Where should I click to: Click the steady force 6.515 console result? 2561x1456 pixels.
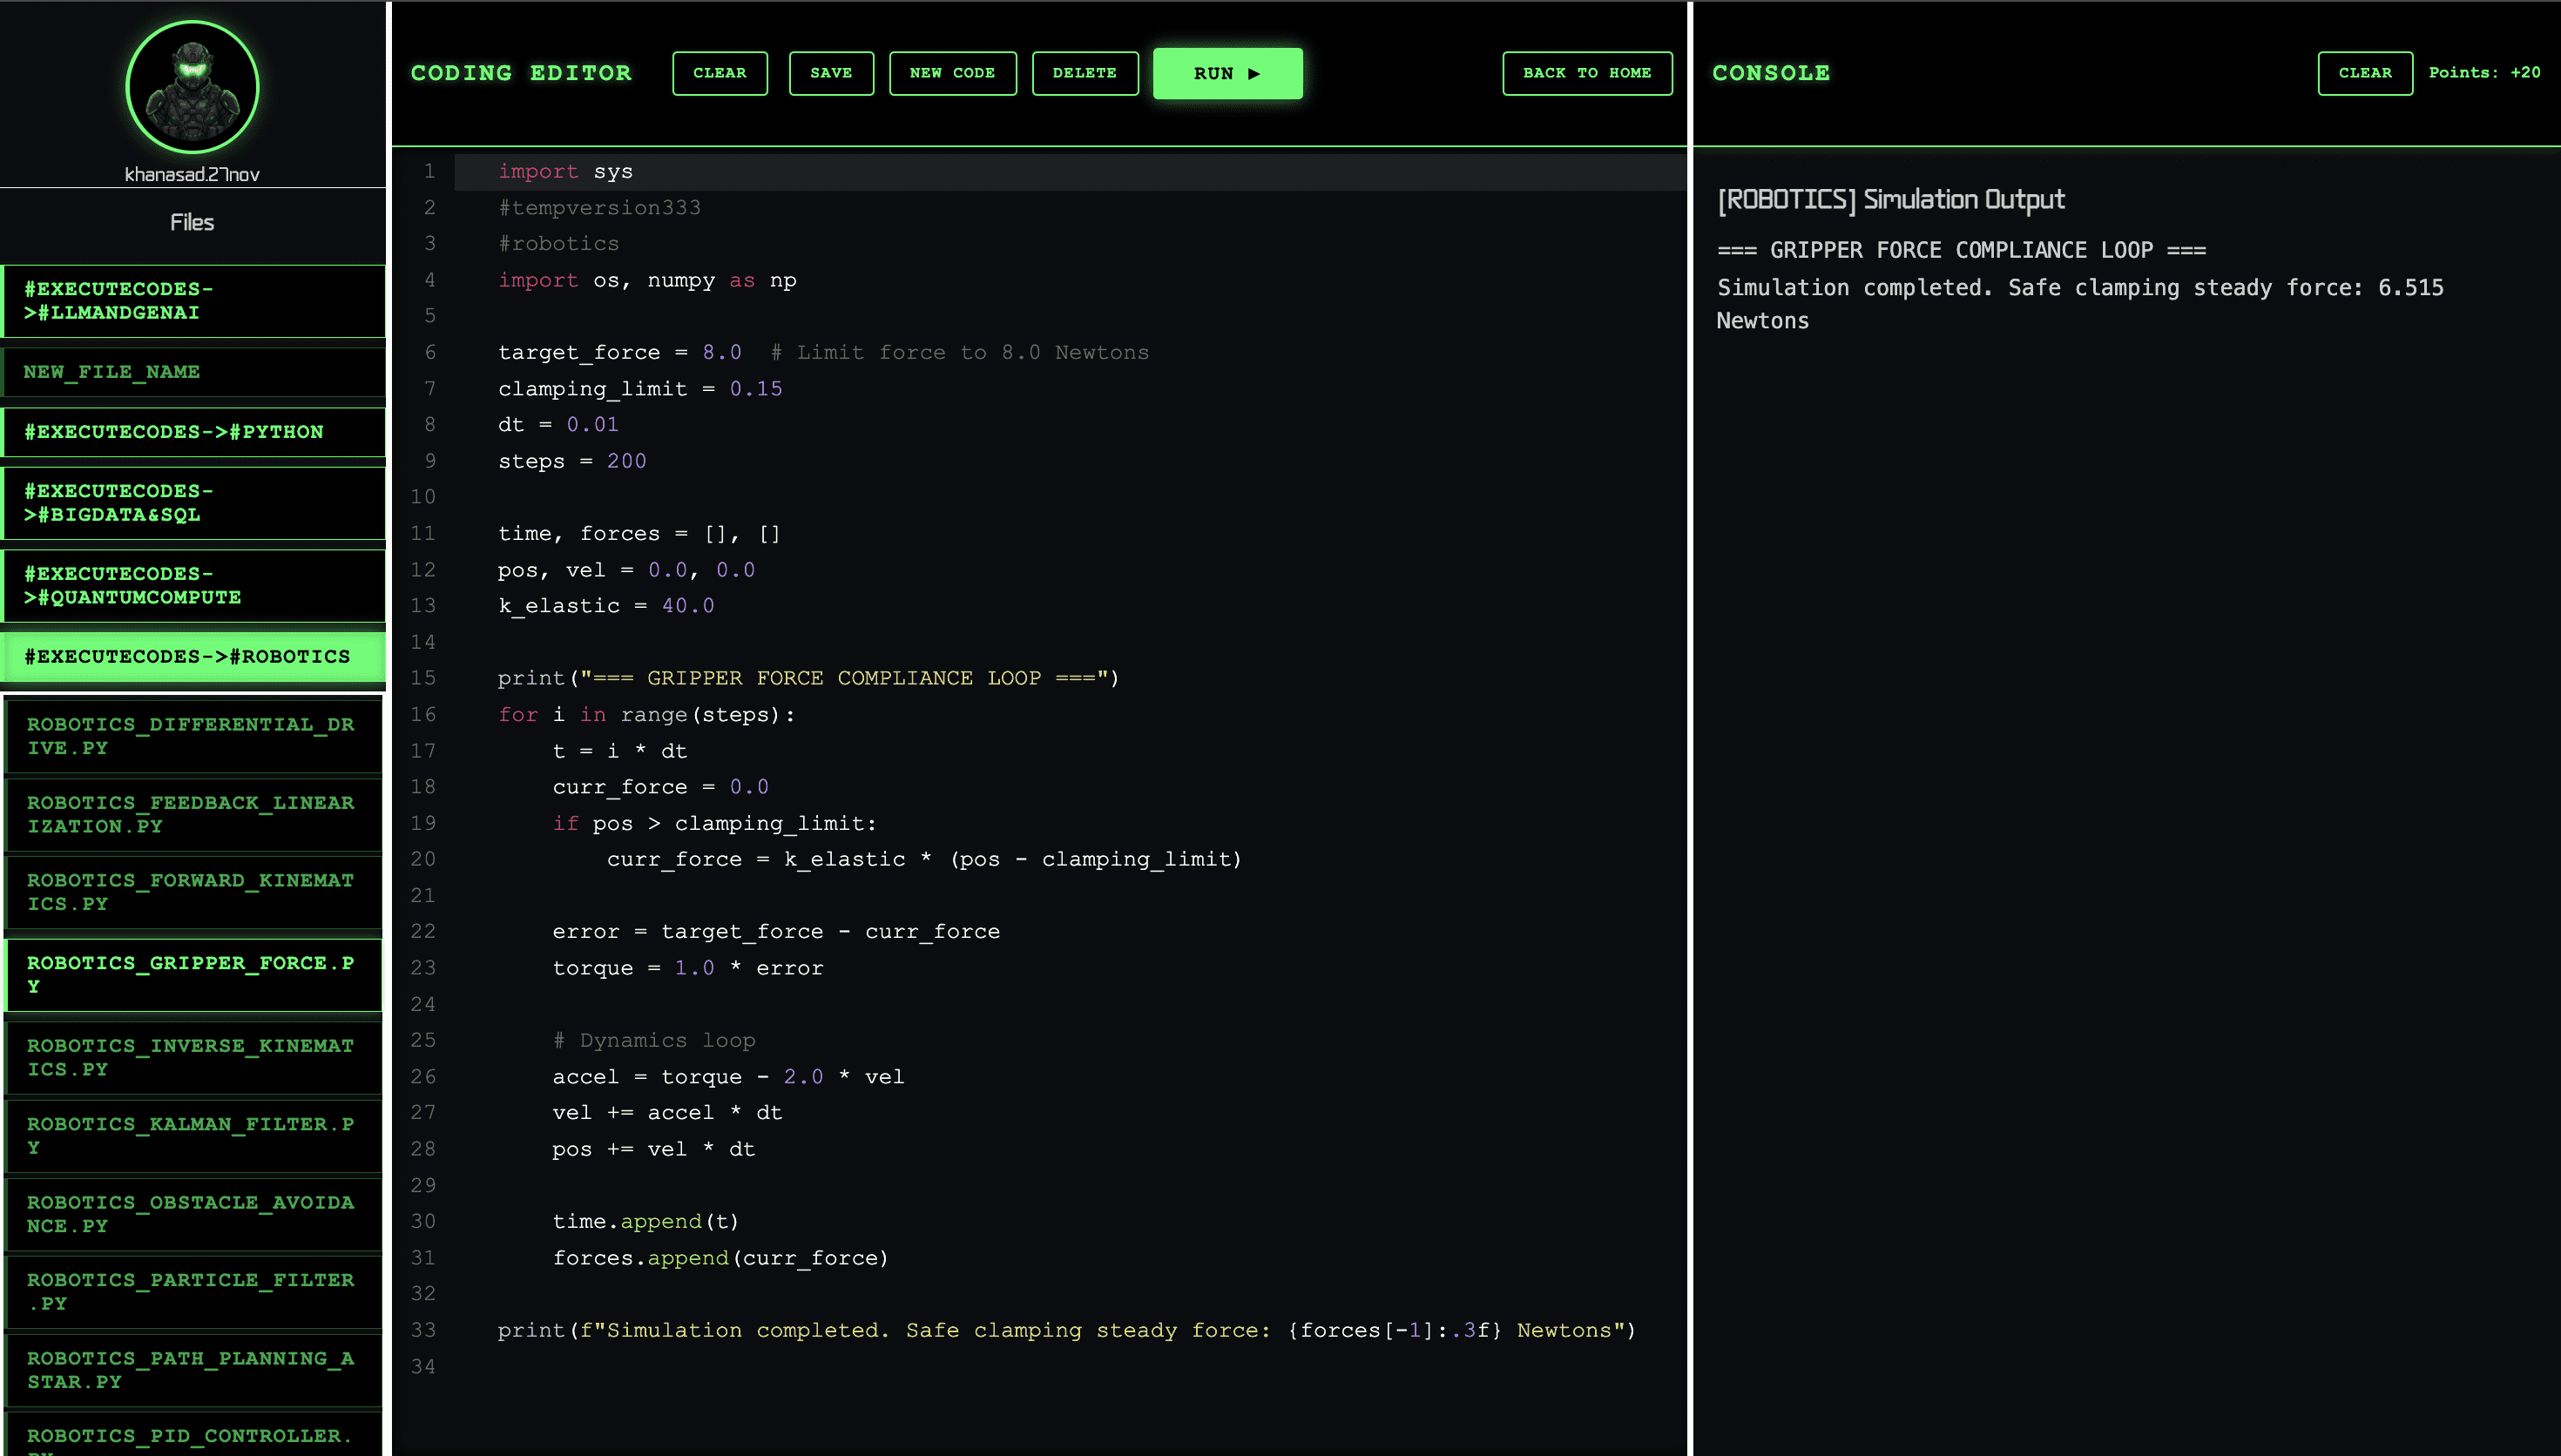pyautogui.click(x=2080, y=304)
